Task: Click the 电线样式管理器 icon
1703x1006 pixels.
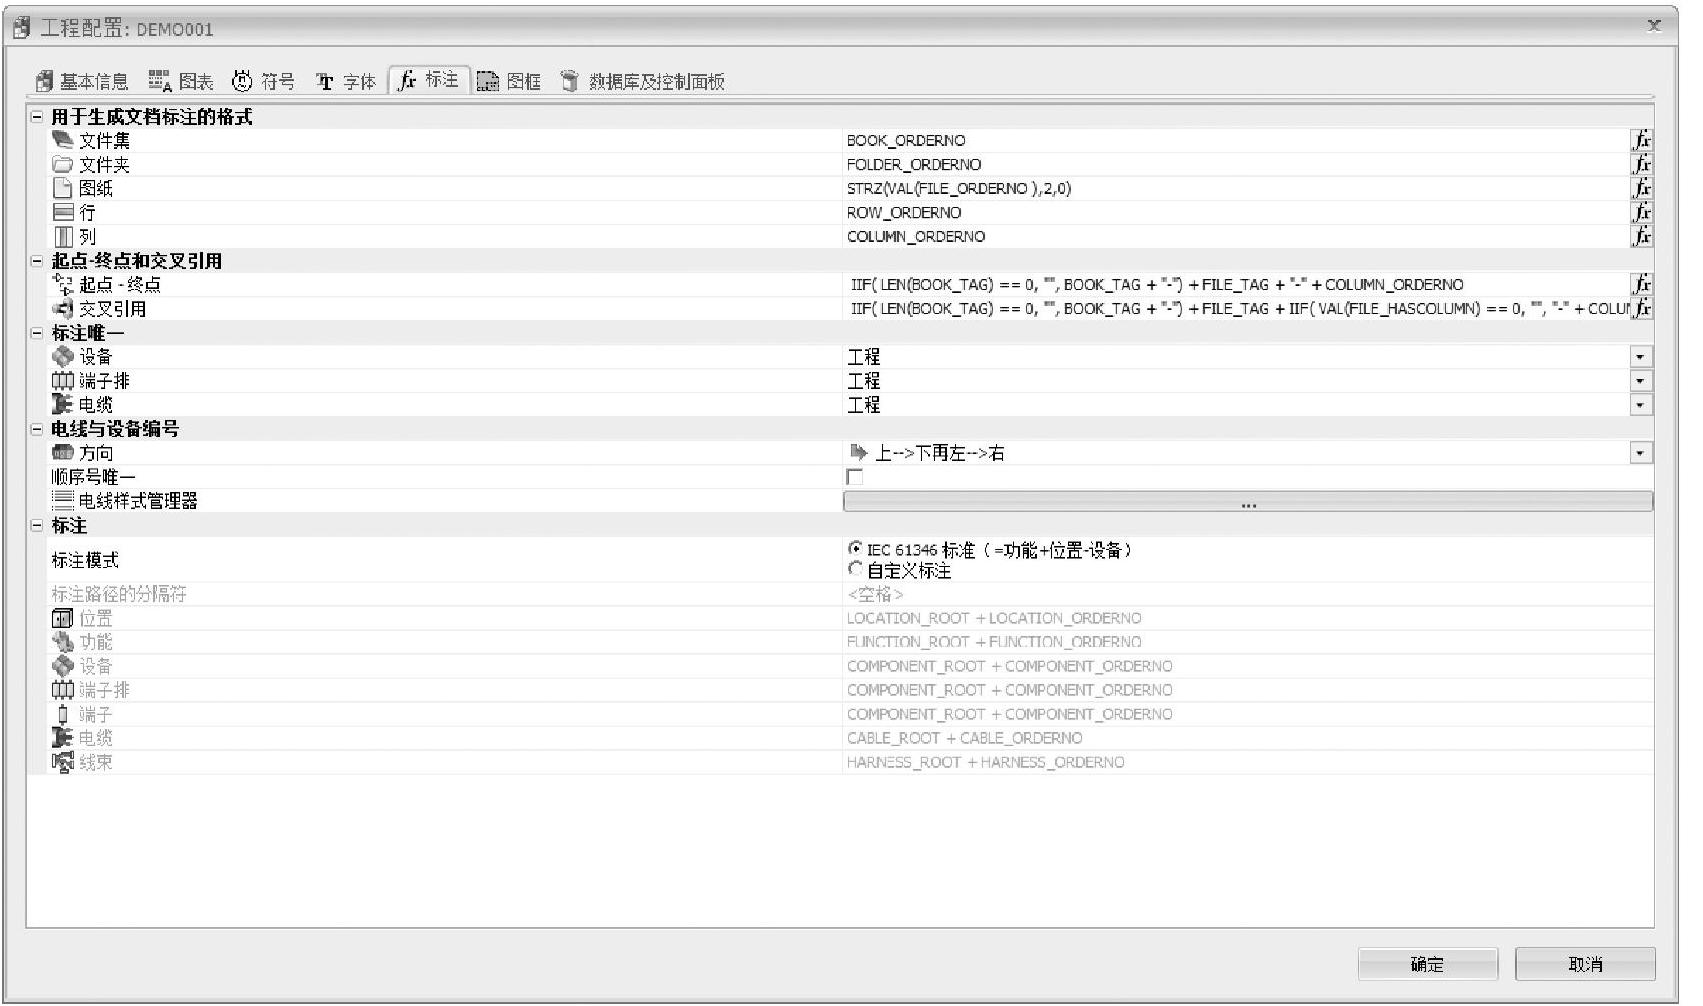Action: [x=63, y=500]
